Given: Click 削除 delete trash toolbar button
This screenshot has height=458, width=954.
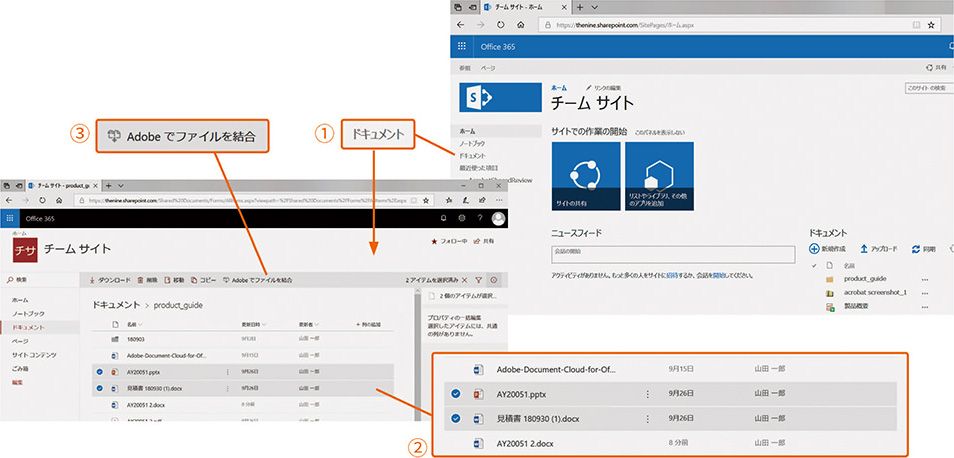Looking at the screenshot, I should [148, 280].
